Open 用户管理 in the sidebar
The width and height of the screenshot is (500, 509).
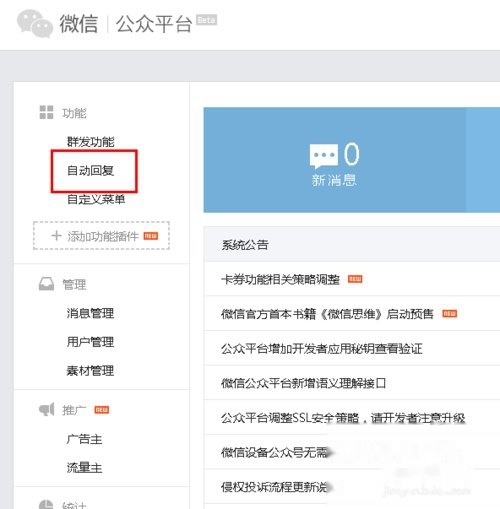pos(90,342)
